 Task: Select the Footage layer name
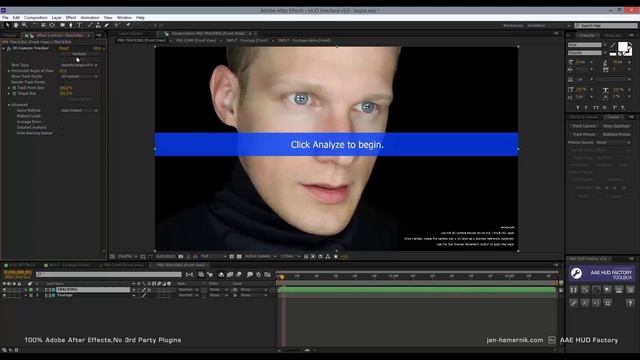coord(65,295)
